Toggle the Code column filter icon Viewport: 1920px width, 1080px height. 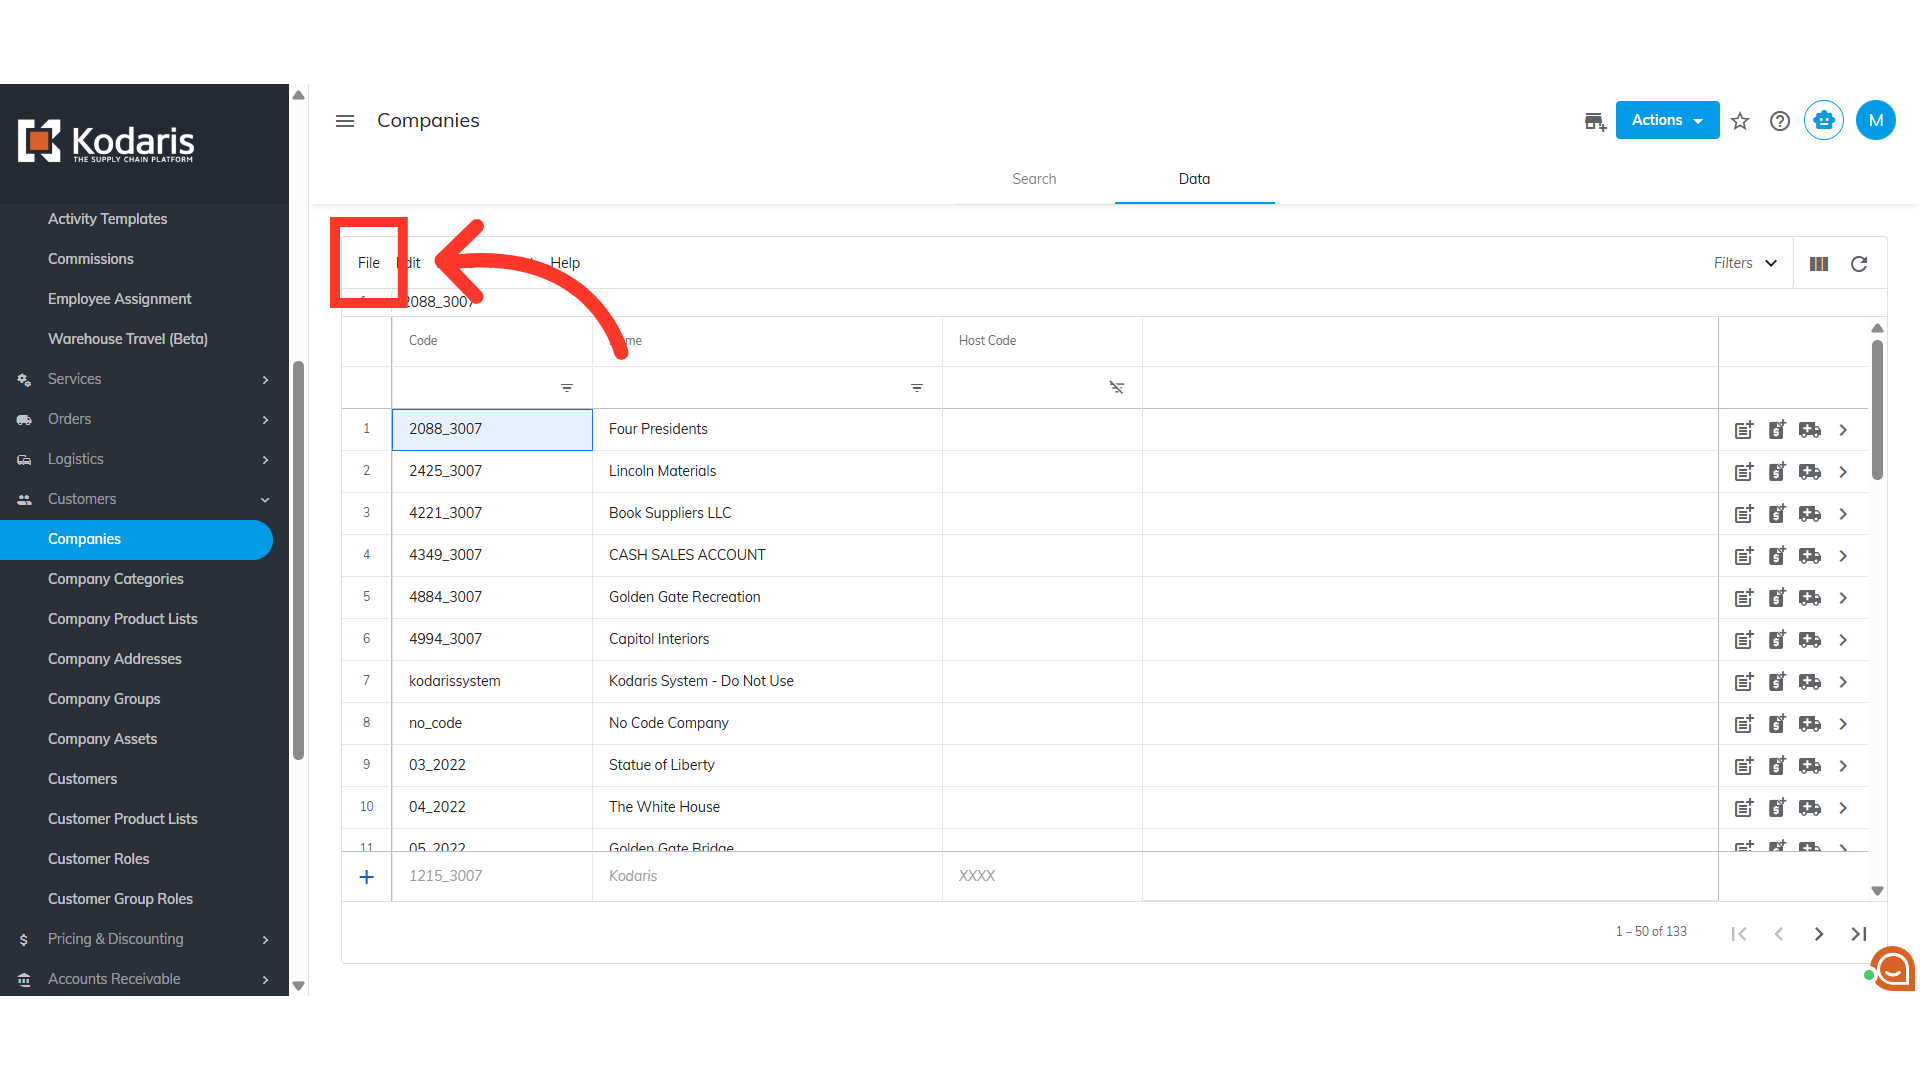pos(567,388)
